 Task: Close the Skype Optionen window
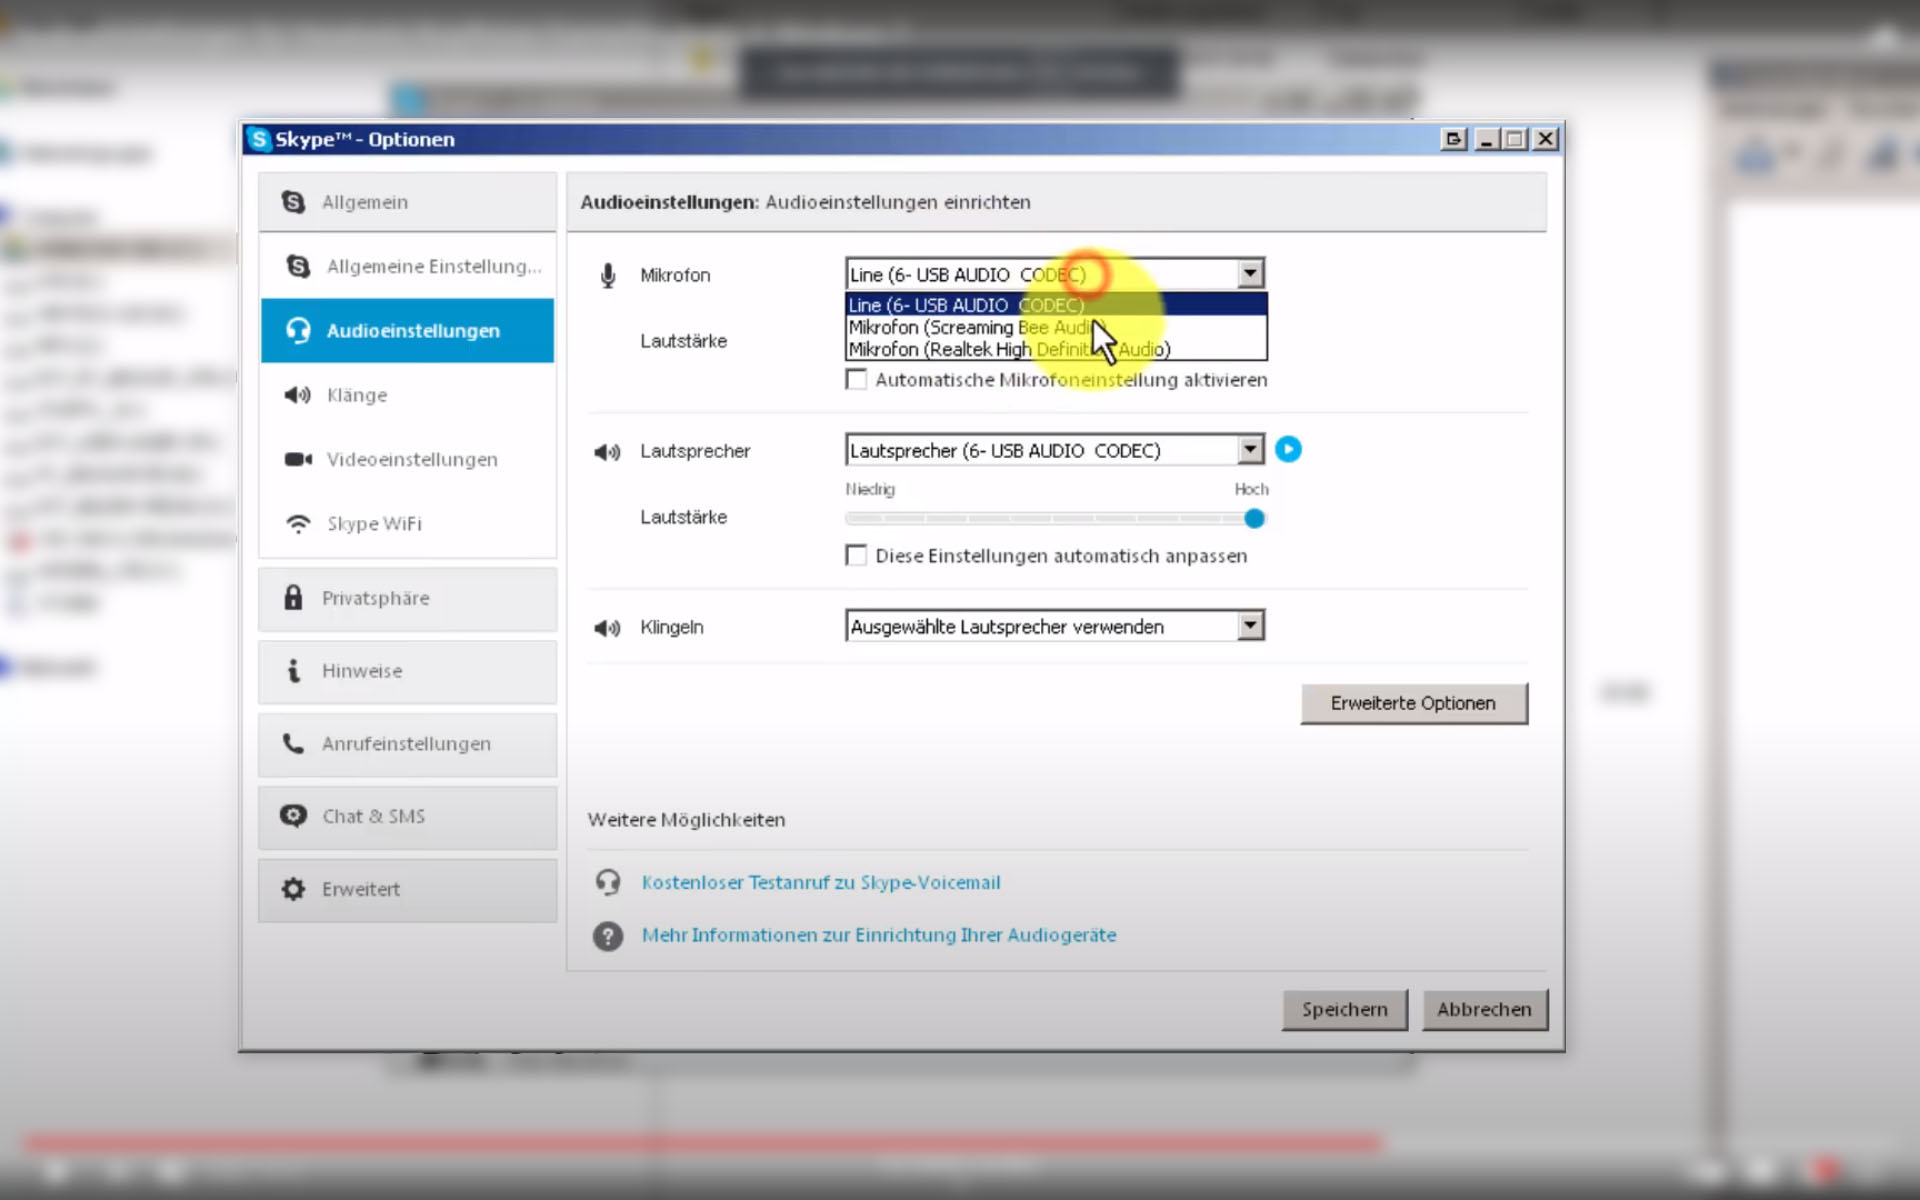[x=1546, y=139]
